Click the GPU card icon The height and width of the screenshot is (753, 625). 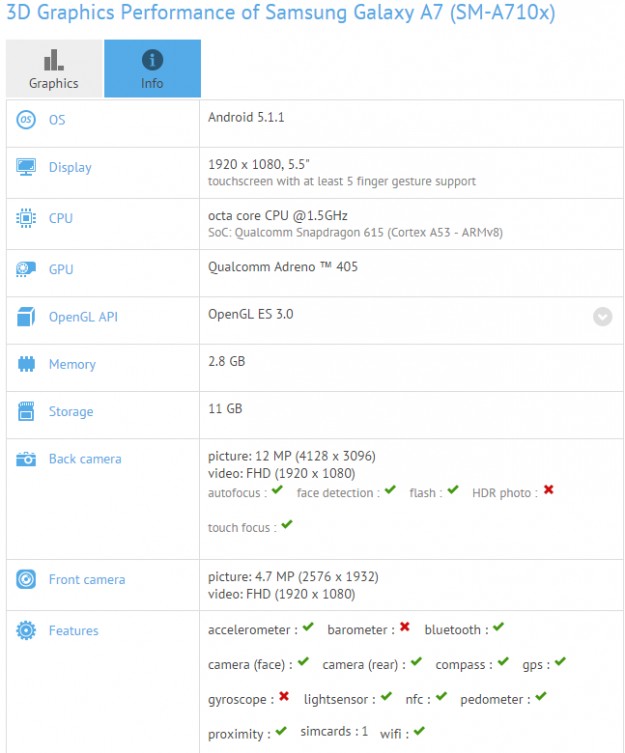pos(26,269)
